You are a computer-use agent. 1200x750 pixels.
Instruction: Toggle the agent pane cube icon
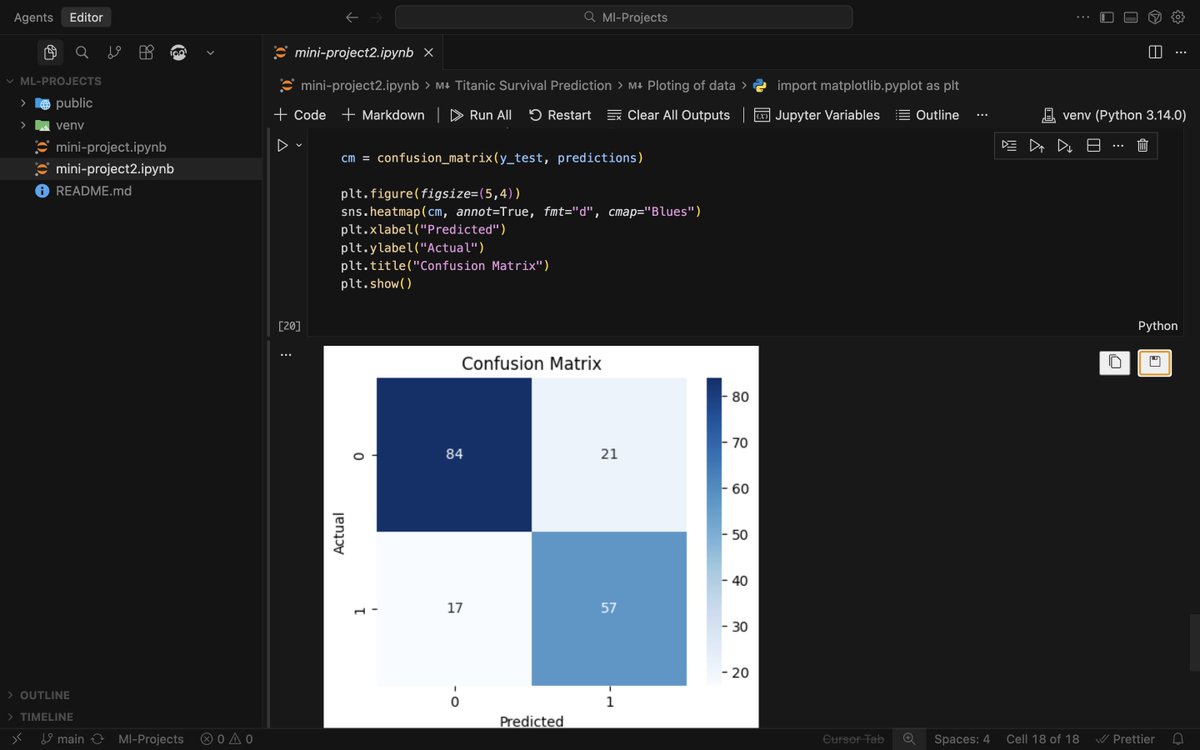(1154, 17)
